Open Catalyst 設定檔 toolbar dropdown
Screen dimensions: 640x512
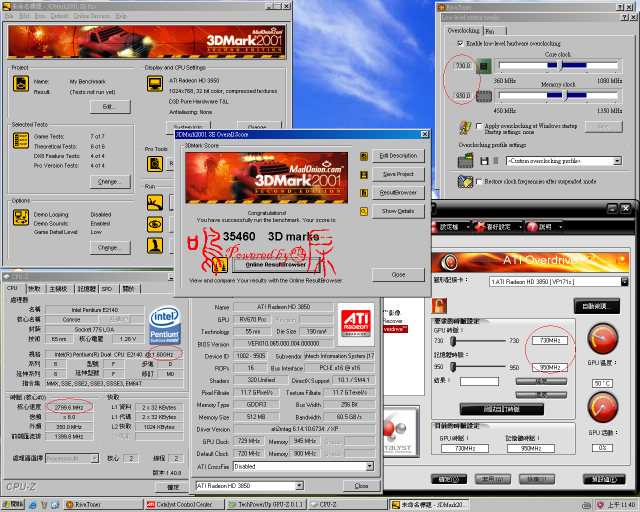(468, 227)
